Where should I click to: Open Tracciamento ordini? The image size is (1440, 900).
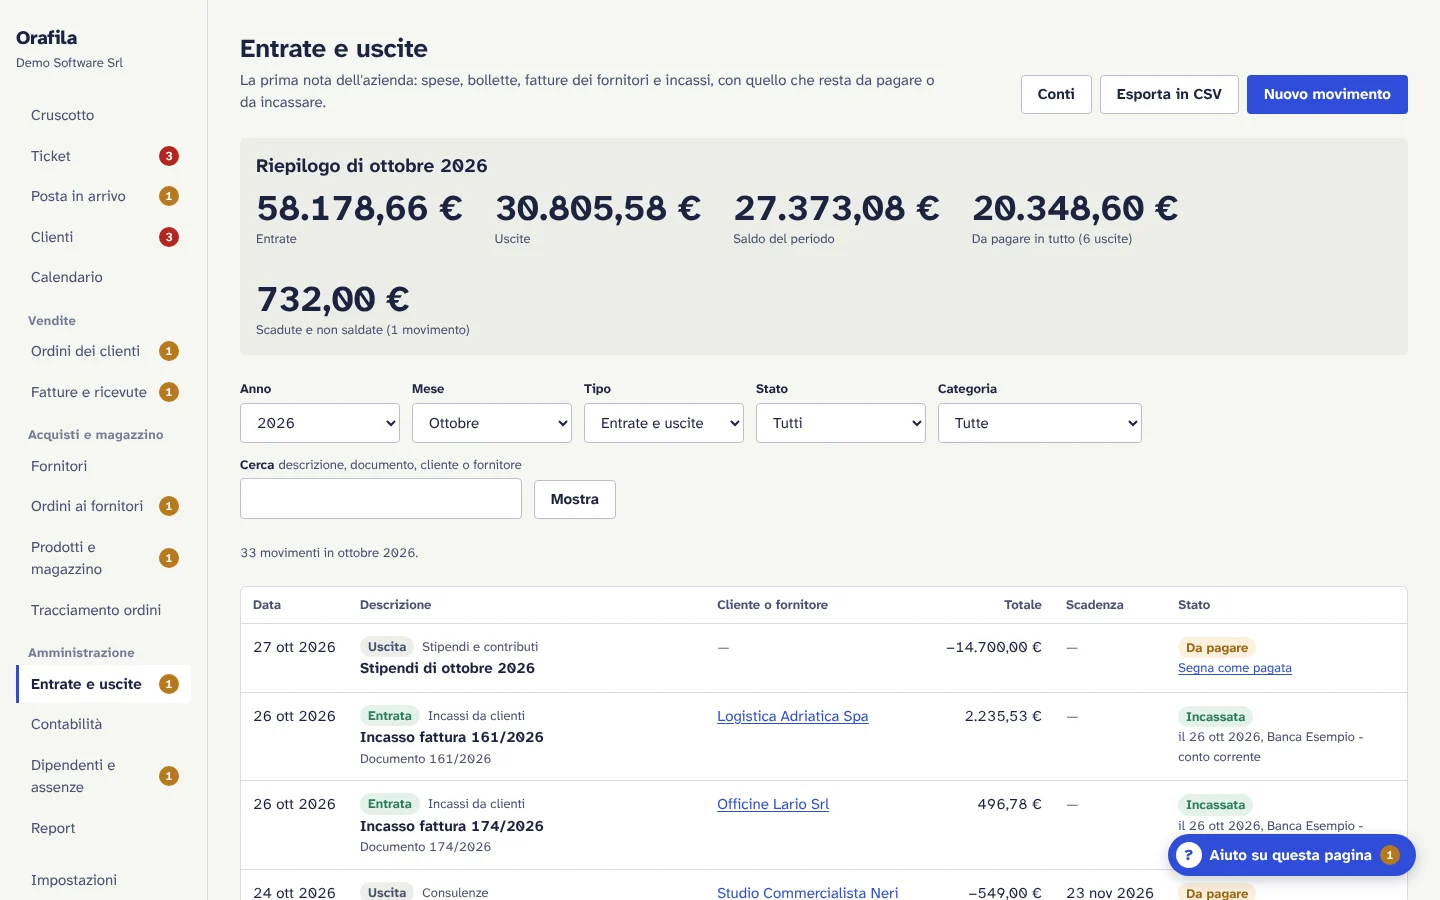coord(103,610)
